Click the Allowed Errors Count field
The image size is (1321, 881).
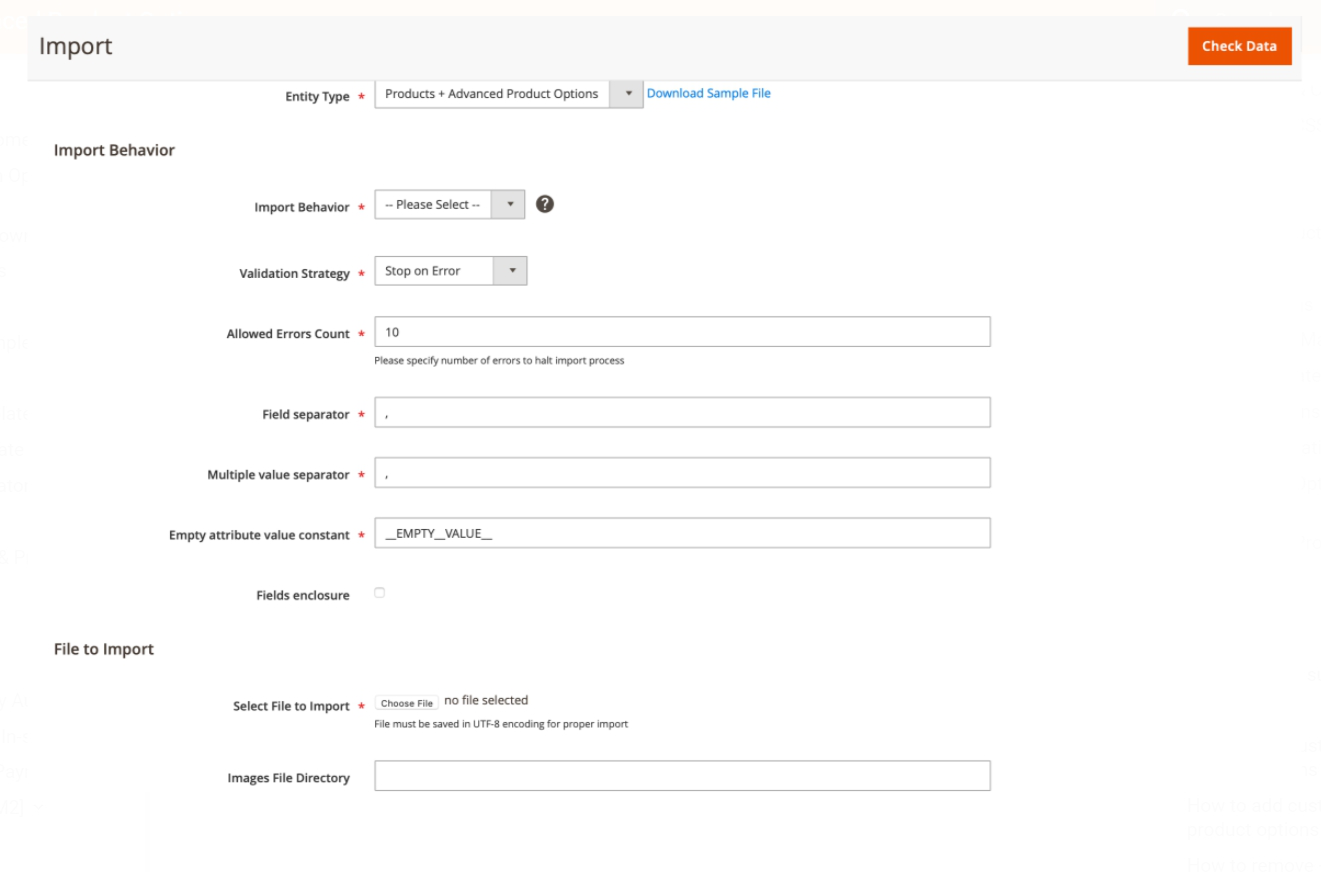click(x=682, y=332)
